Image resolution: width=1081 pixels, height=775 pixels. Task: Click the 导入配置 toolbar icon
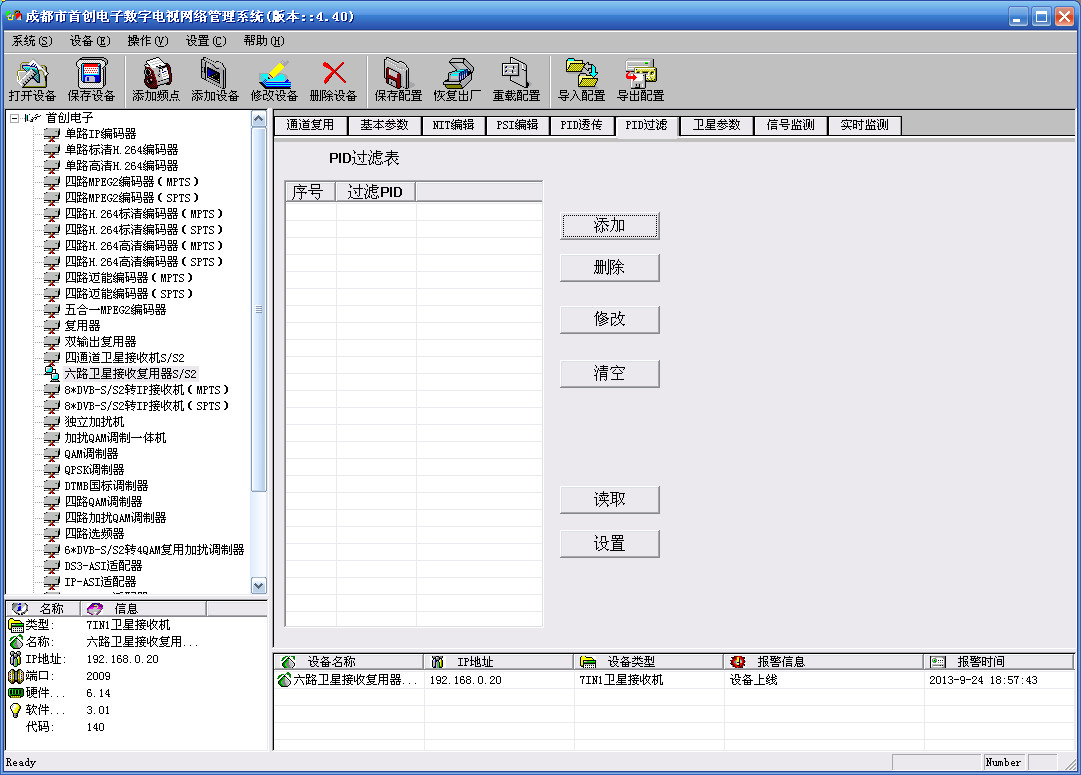(582, 73)
